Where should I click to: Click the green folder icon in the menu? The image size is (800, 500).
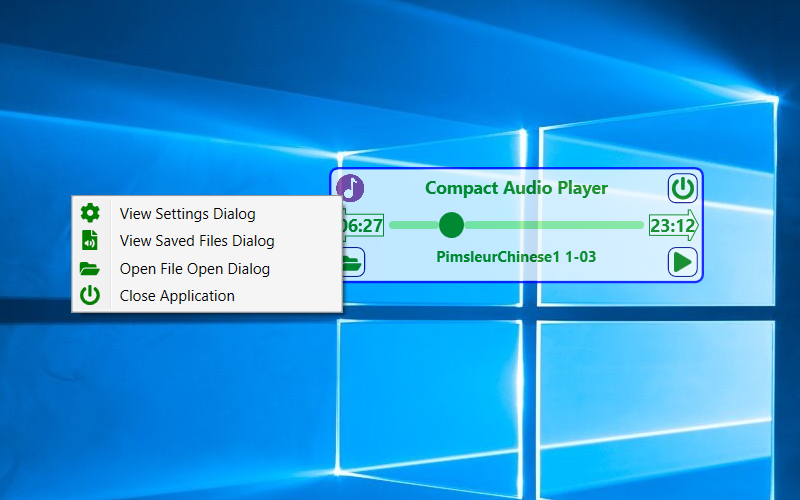point(90,268)
